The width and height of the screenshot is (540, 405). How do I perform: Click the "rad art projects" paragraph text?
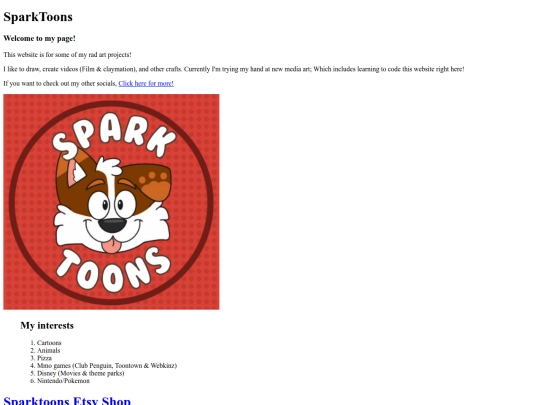67,55
